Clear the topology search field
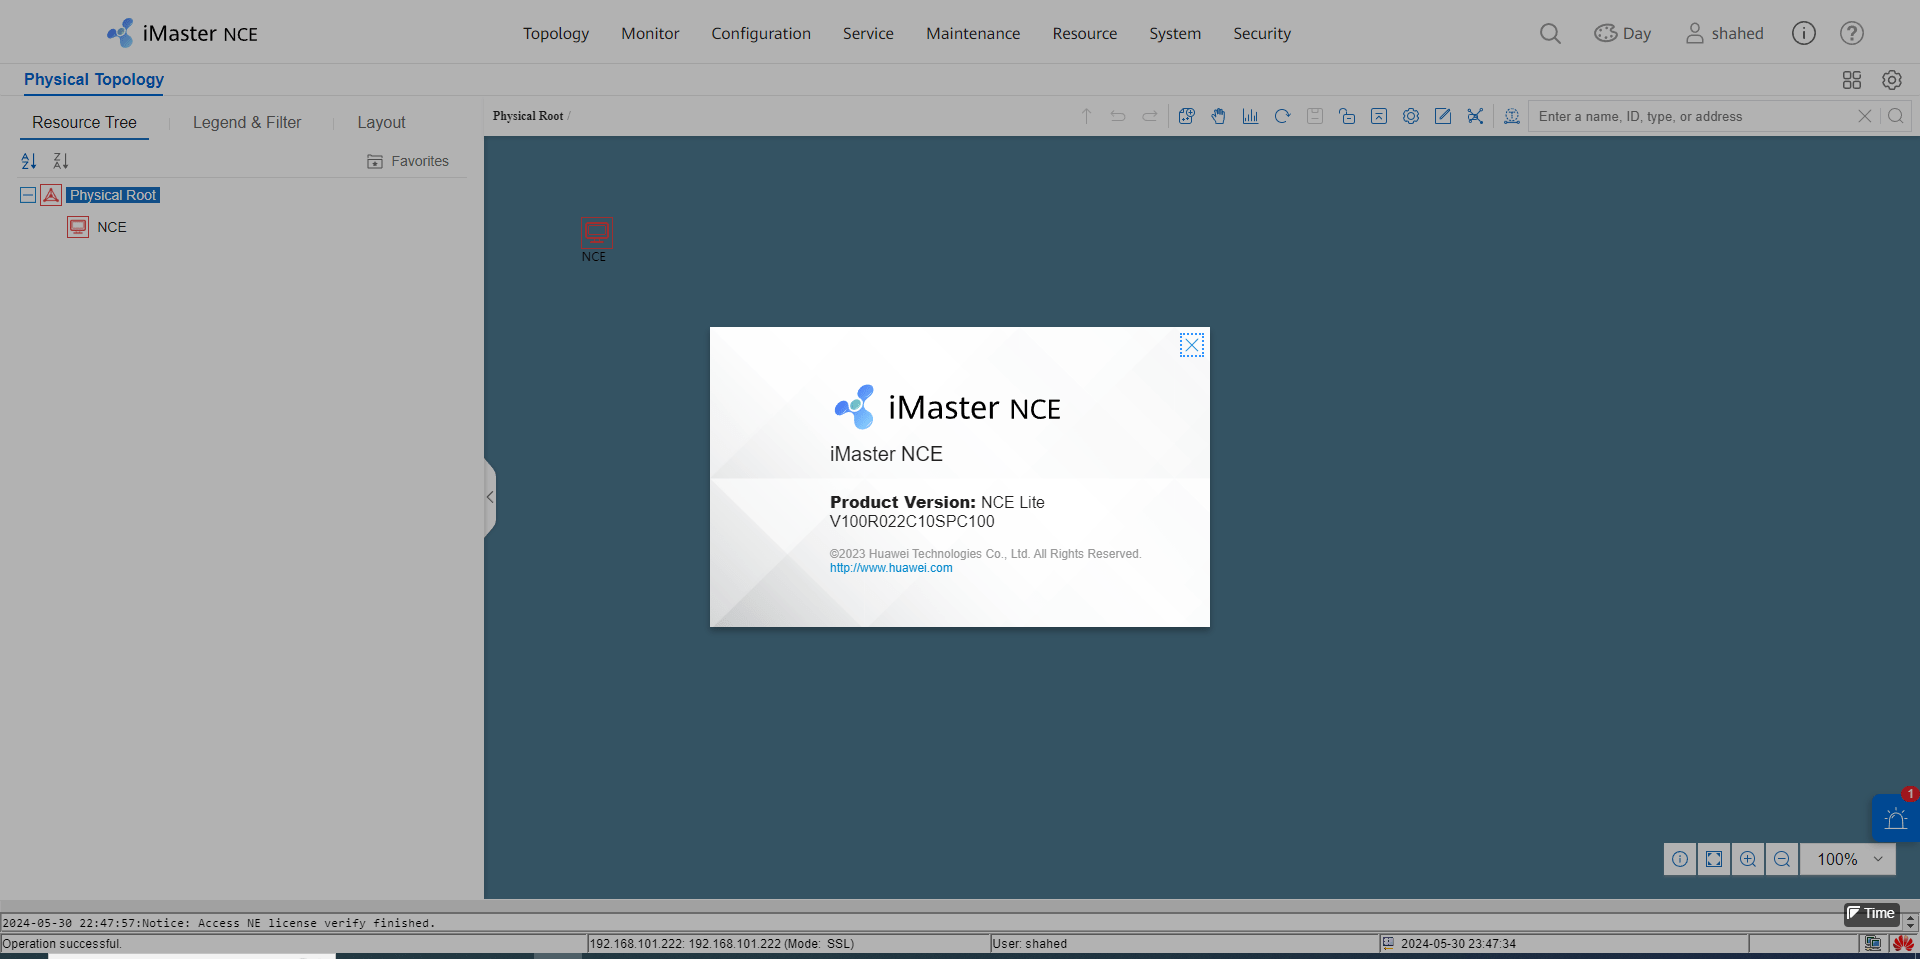The width and height of the screenshot is (1920, 959). (1865, 116)
